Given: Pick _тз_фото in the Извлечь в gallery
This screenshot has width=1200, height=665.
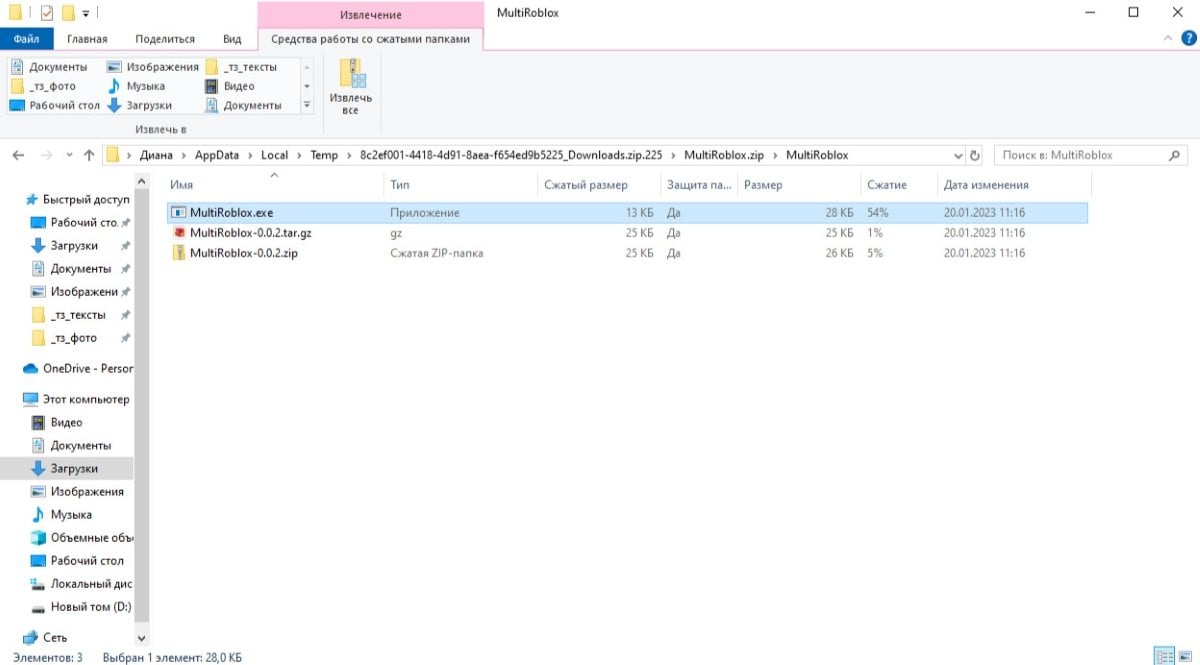Looking at the screenshot, I should (x=42, y=86).
